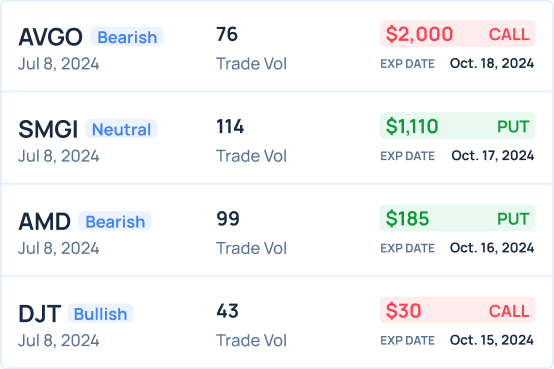The height and width of the screenshot is (369, 554).
Task: Open the SMGI ticker symbol
Action: pos(48,129)
